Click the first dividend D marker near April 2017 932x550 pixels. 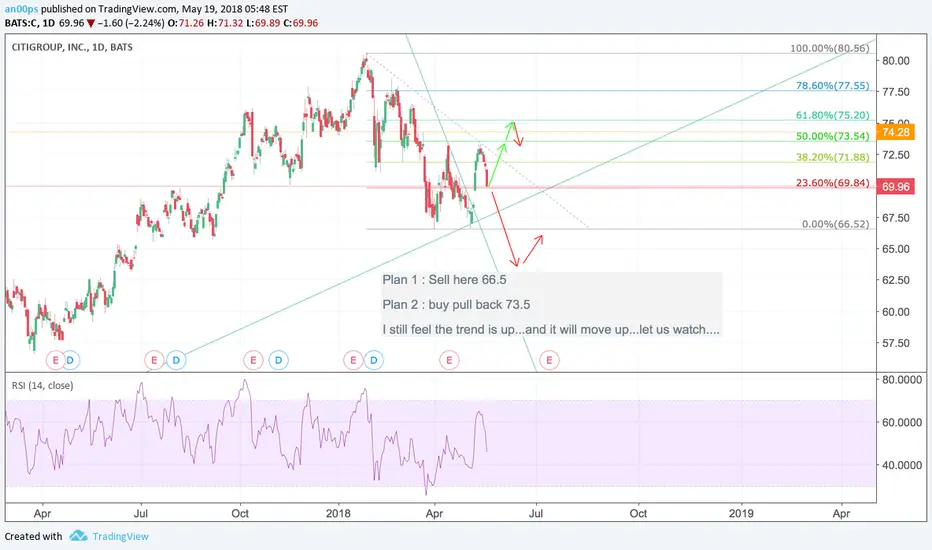click(x=70, y=360)
